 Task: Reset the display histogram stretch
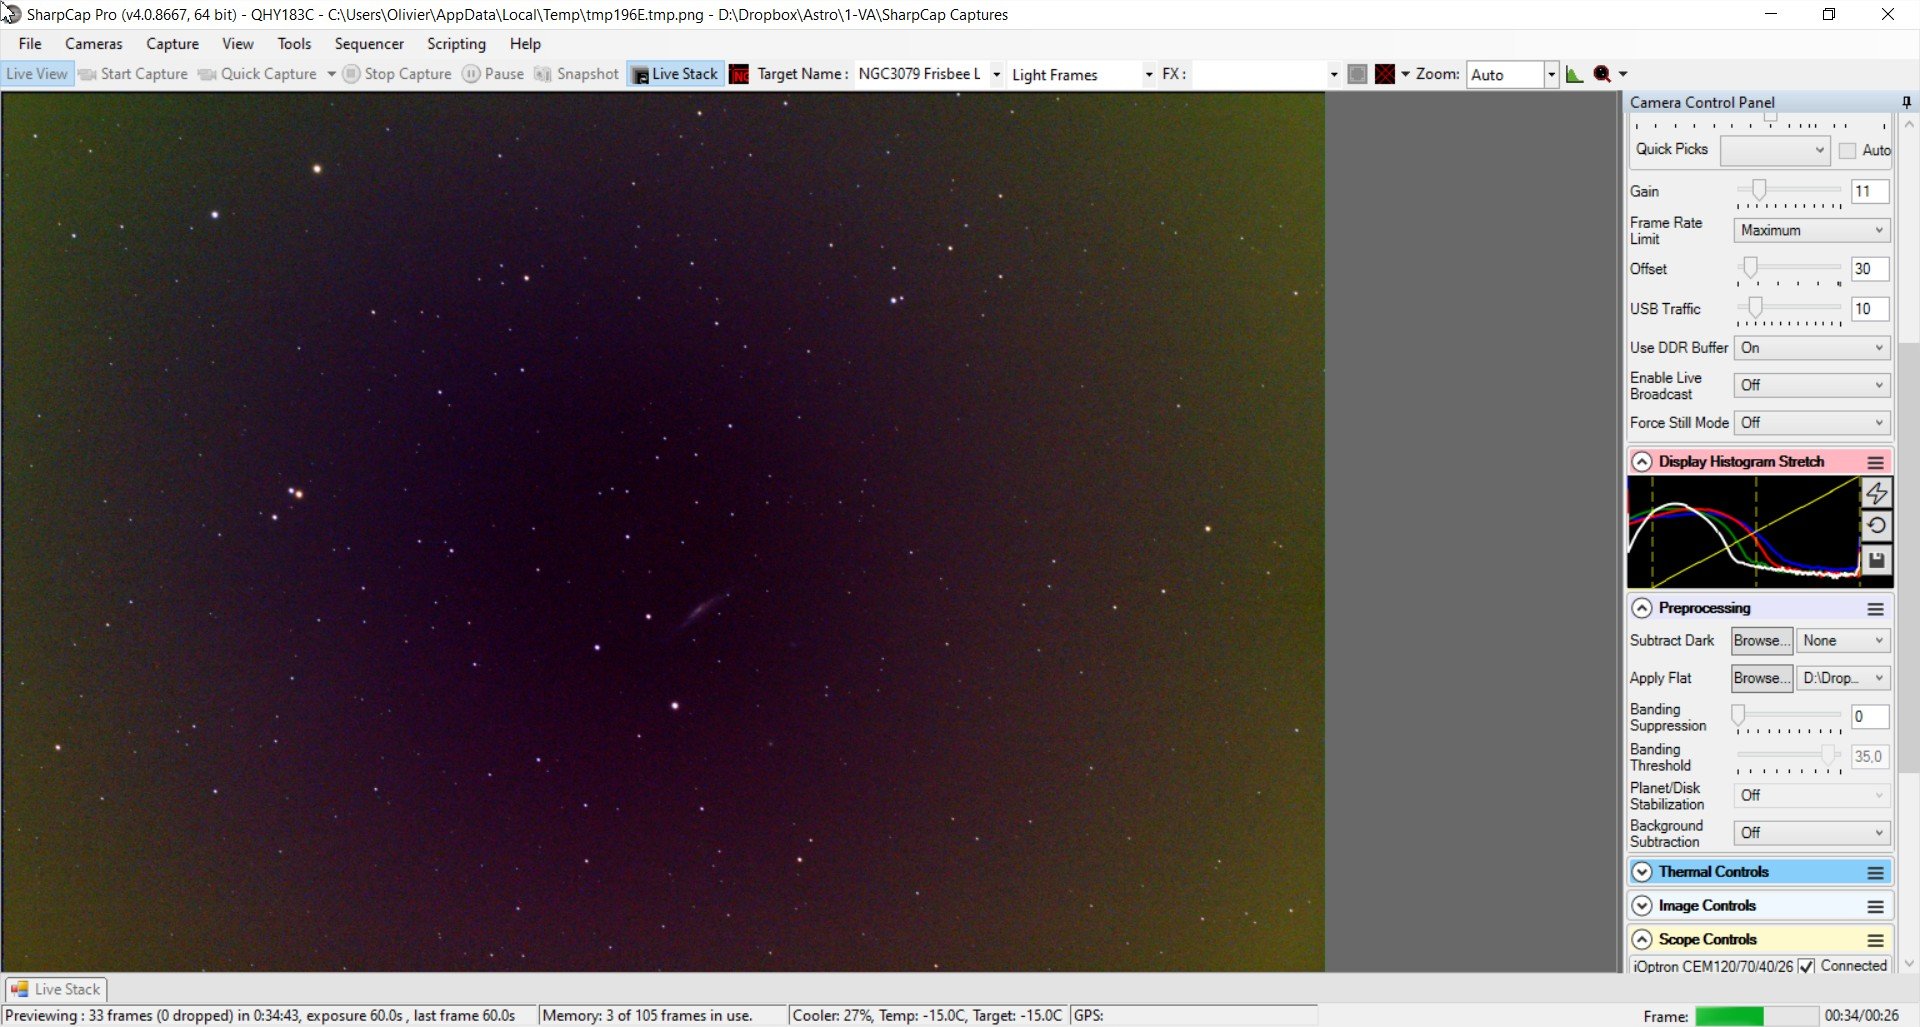tap(1877, 526)
